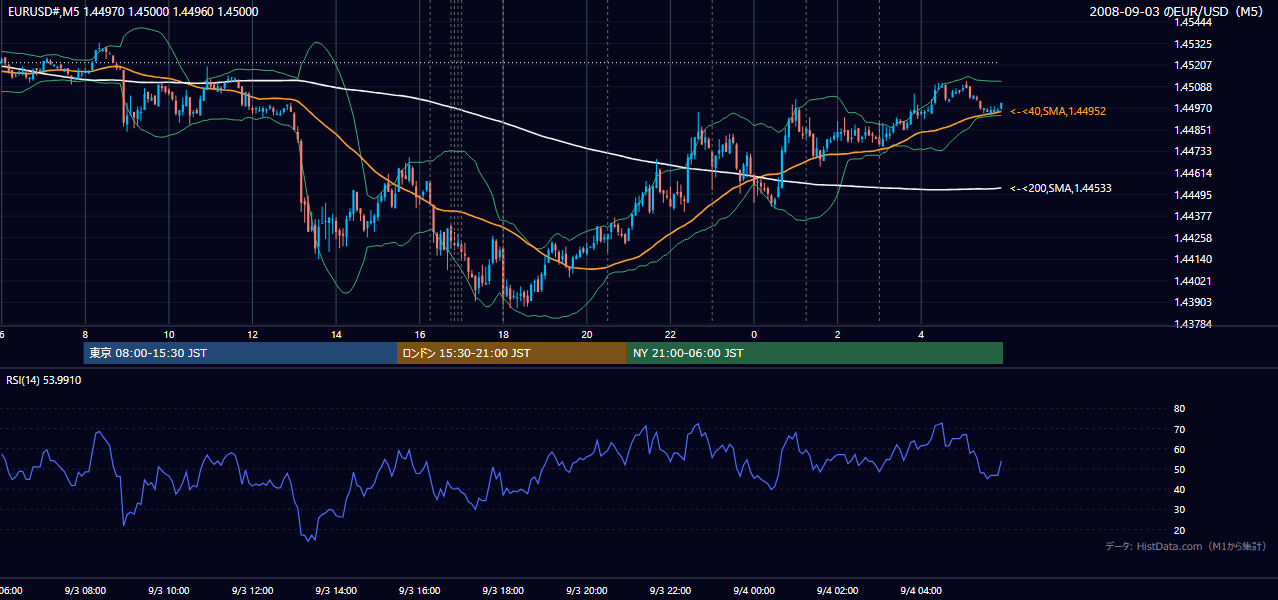Click the <--<200,SMA,1.44533 label

coord(1061,188)
